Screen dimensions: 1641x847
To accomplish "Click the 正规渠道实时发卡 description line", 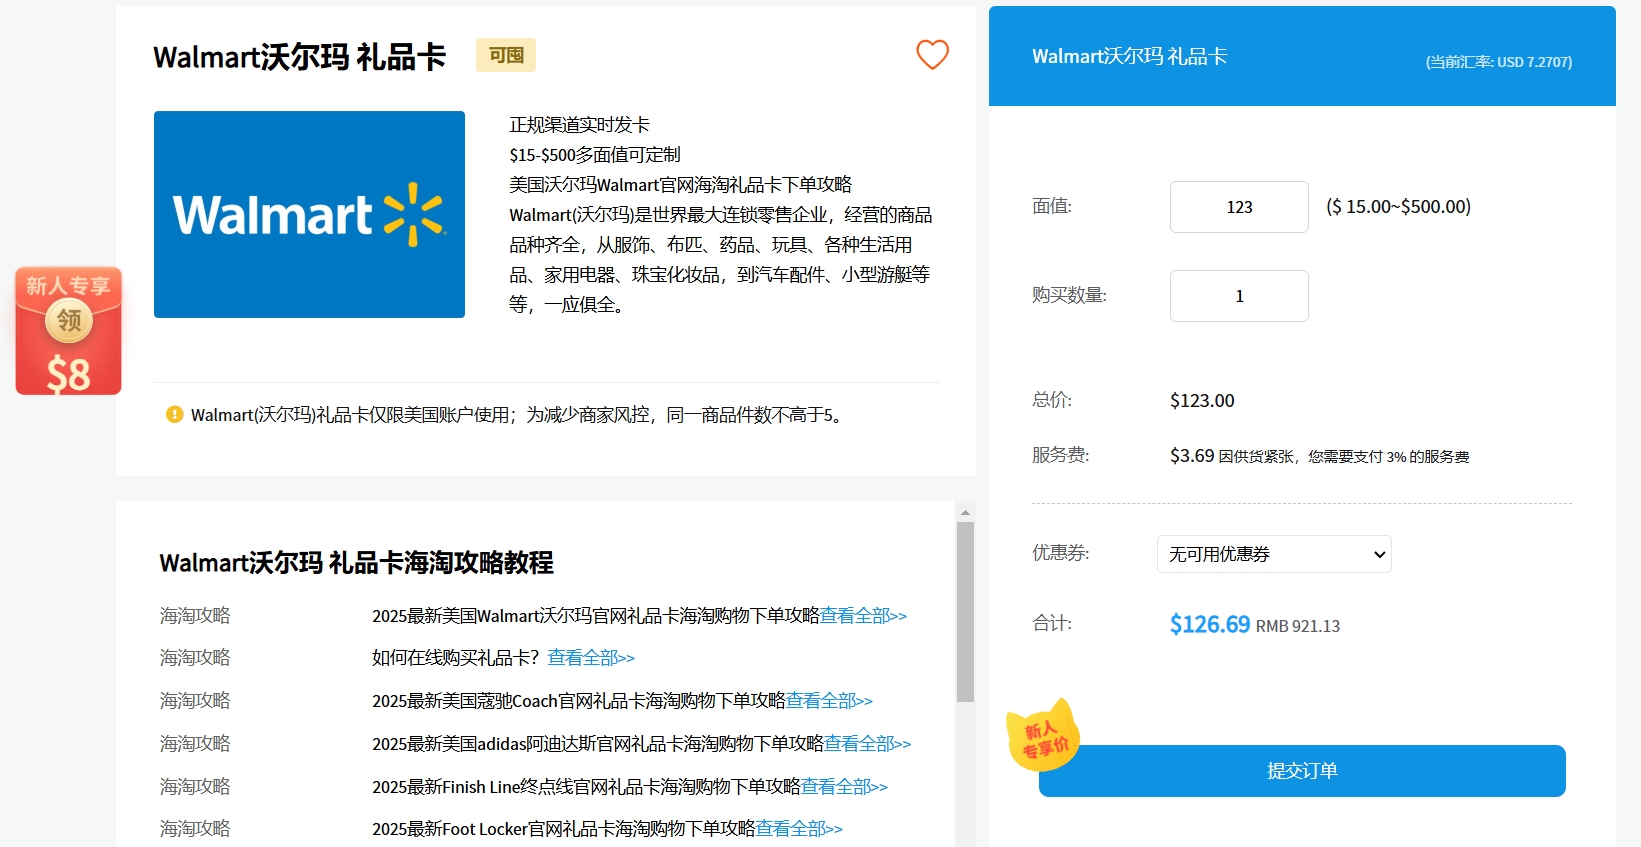I will [579, 125].
